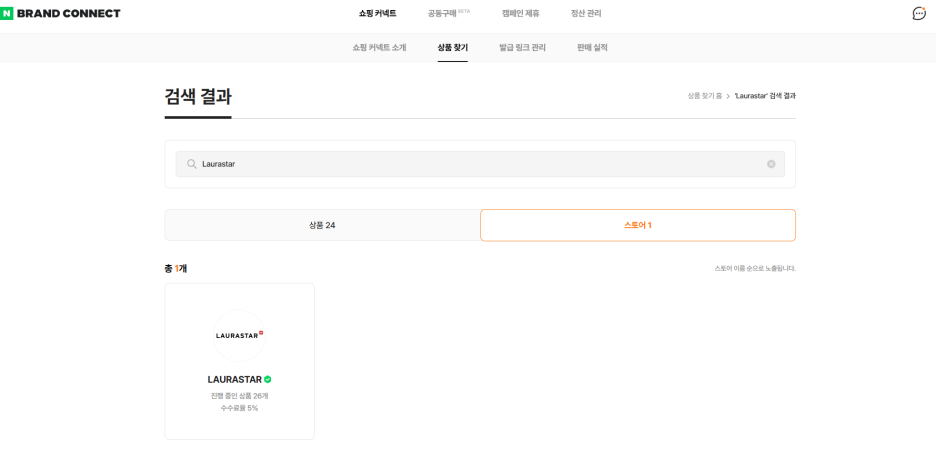Viewport: 936px width, 460px height.
Task: Open the 캠페인 제휴 menu
Action: (x=521, y=14)
